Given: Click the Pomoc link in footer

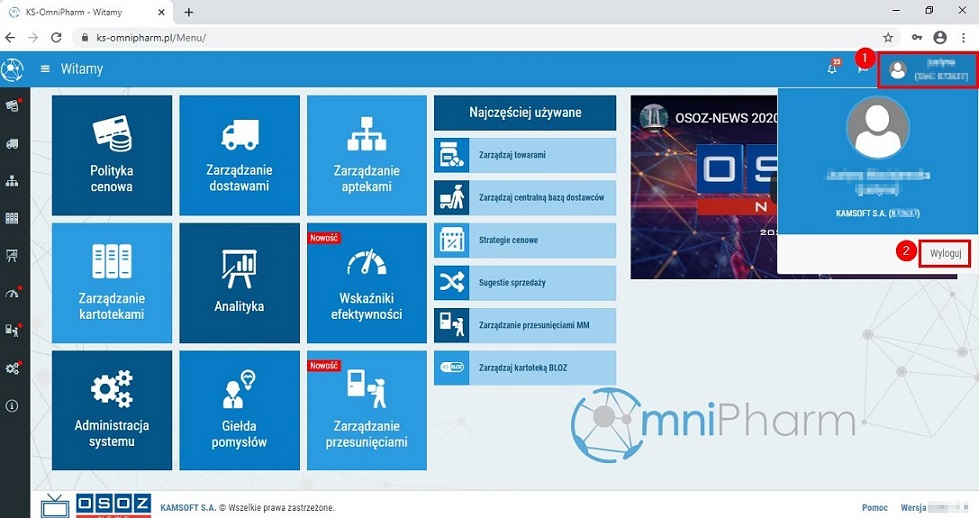Looking at the screenshot, I should coord(874,507).
